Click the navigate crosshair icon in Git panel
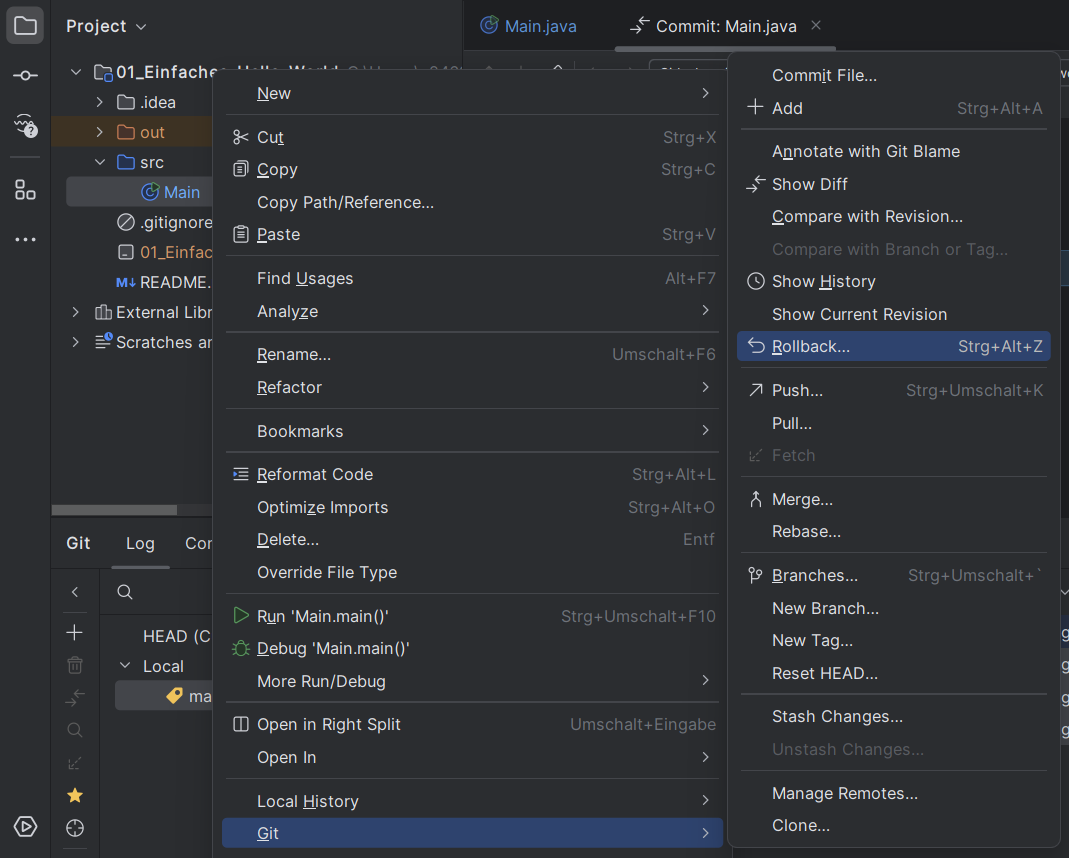Screen dimensions: 1069x858 [x=75, y=828]
